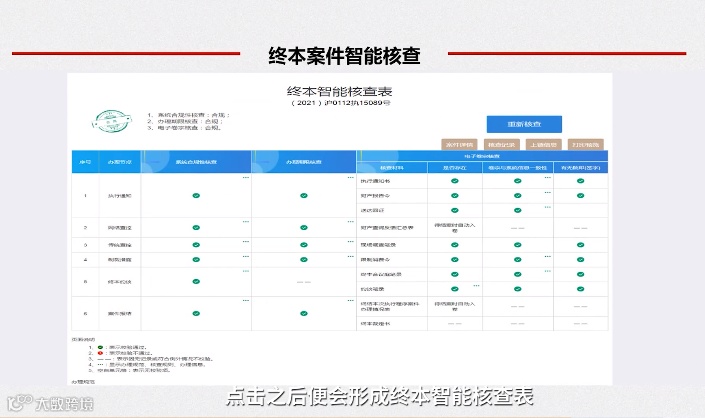Screen dimensions: 705x418
Task: Click the 财产查询反馈汇总表 material row label
Action: coord(387,228)
